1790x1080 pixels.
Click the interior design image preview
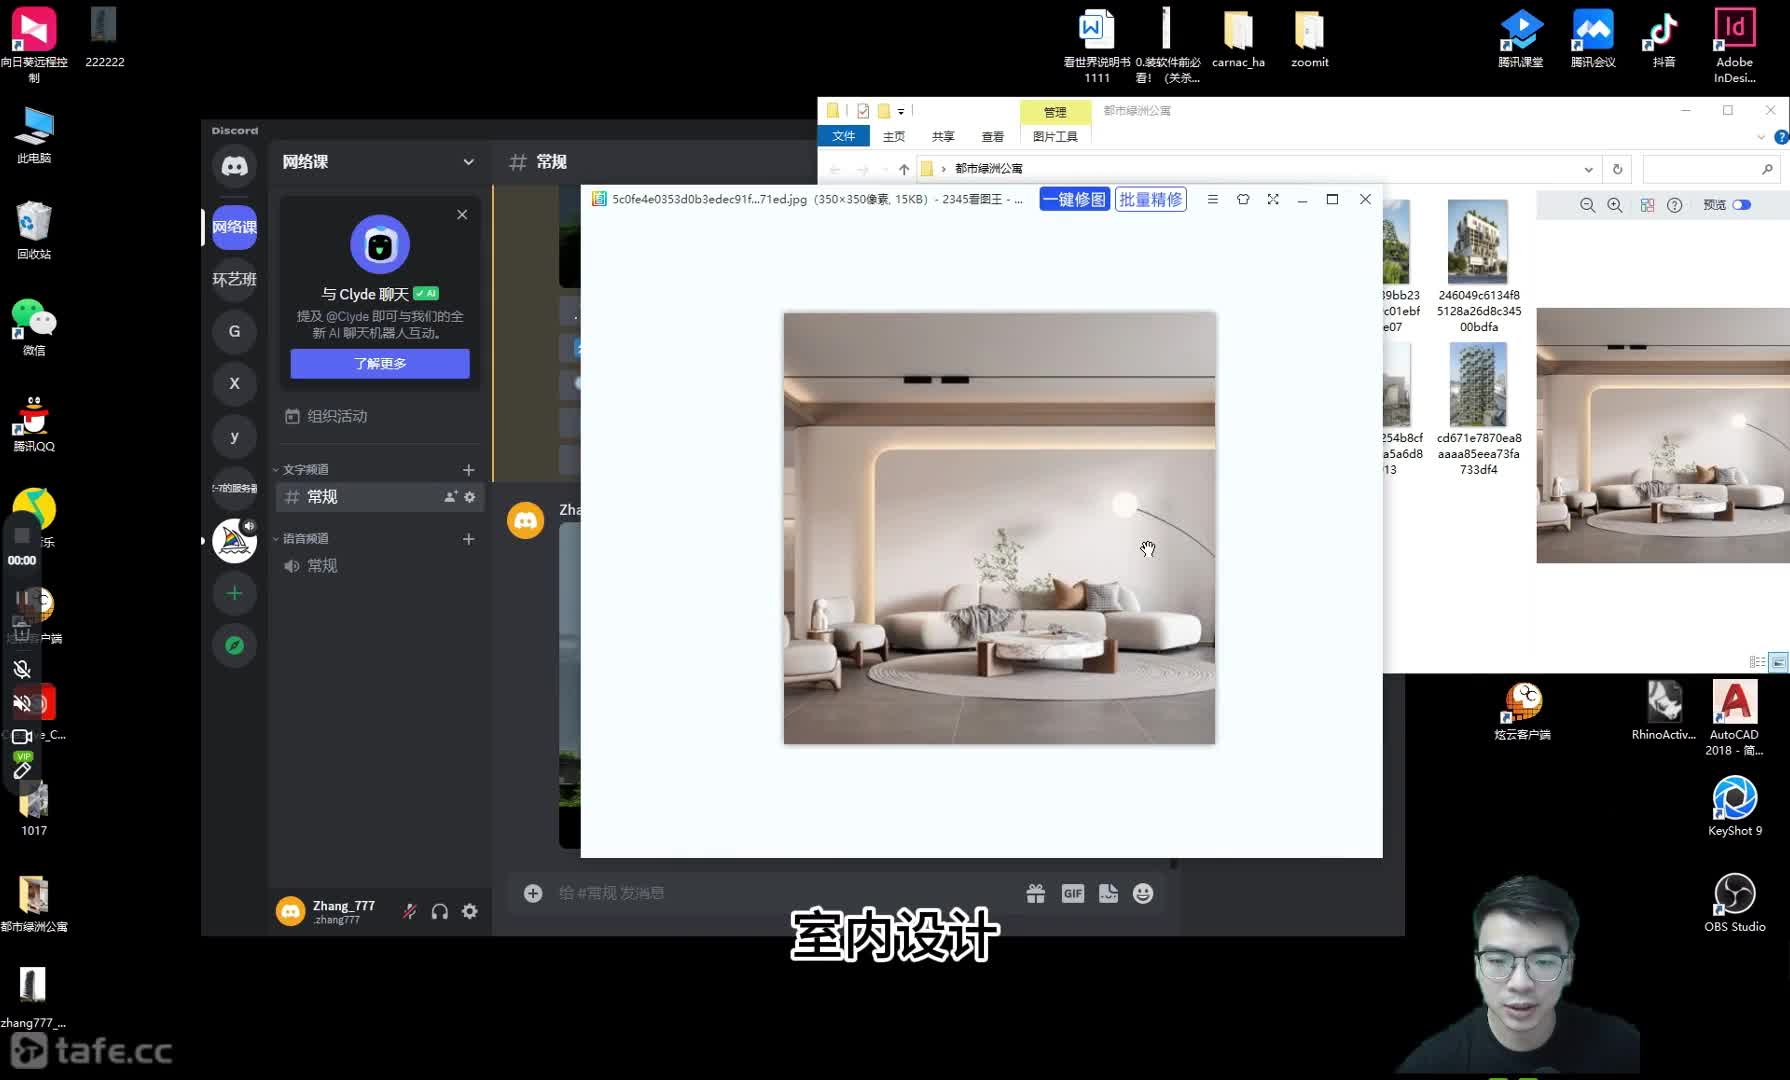tap(999, 528)
